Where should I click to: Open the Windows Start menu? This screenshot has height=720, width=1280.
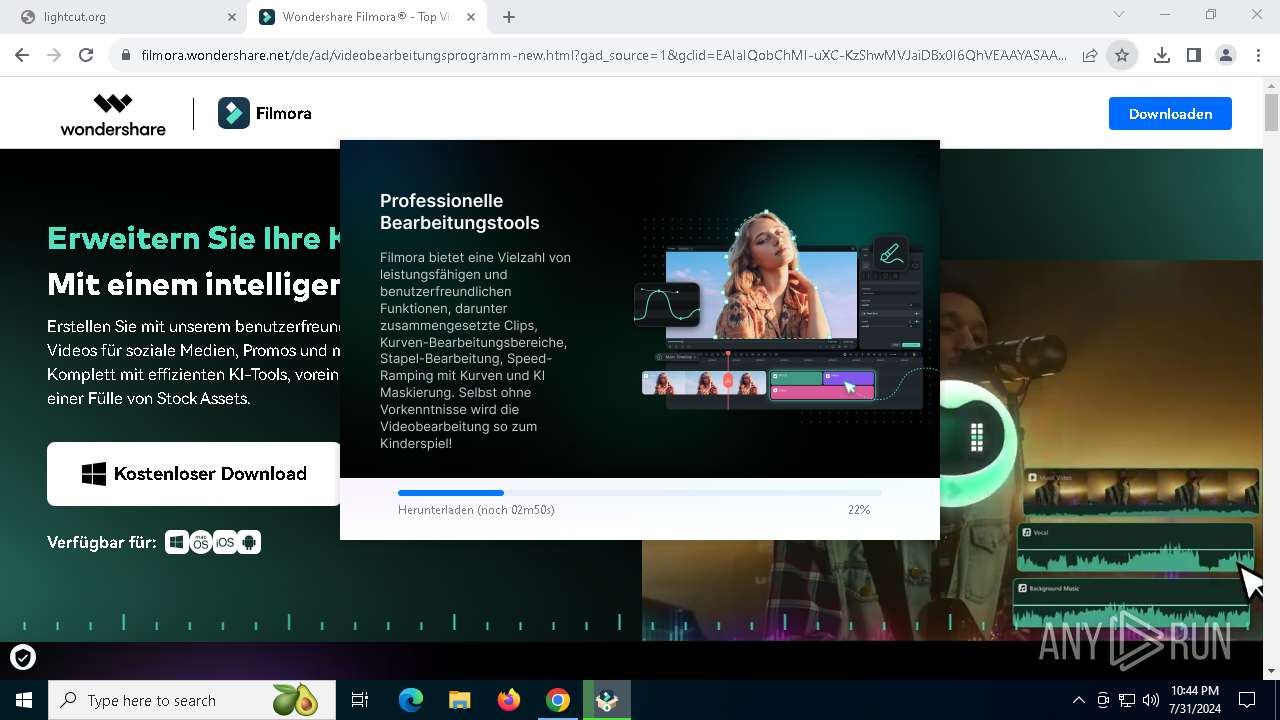tap(24, 700)
